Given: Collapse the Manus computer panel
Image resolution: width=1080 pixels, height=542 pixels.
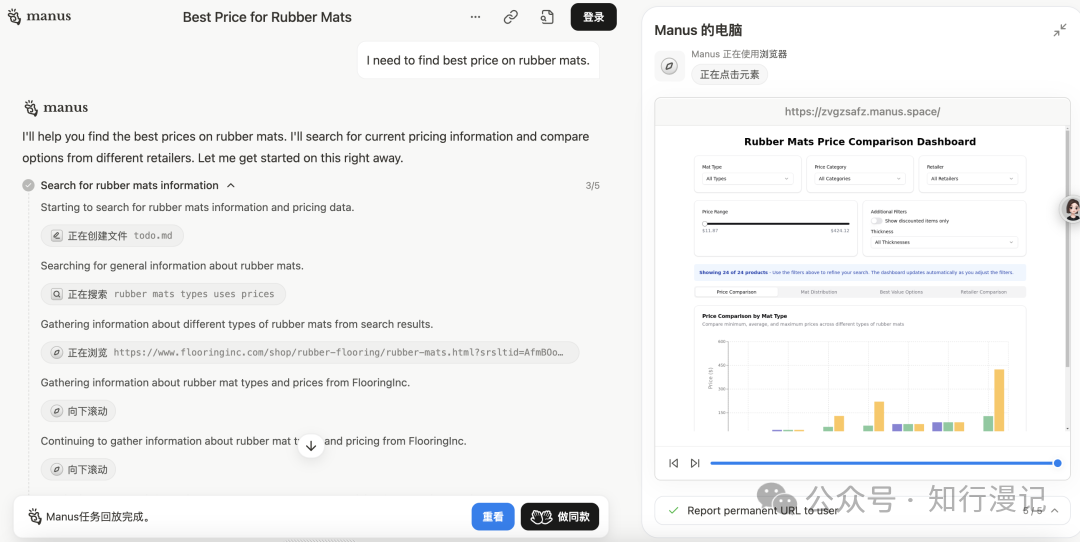Looking at the screenshot, I should (1059, 30).
